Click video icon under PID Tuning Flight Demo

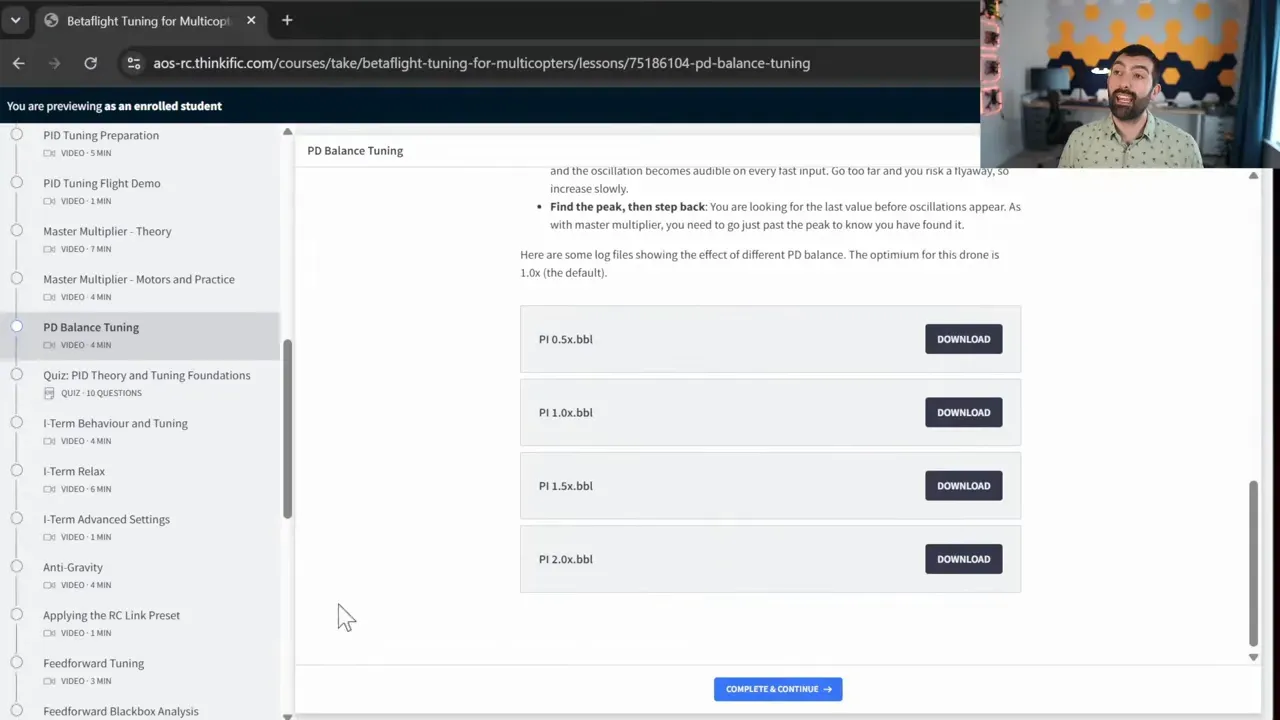click(x=49, y=201)
